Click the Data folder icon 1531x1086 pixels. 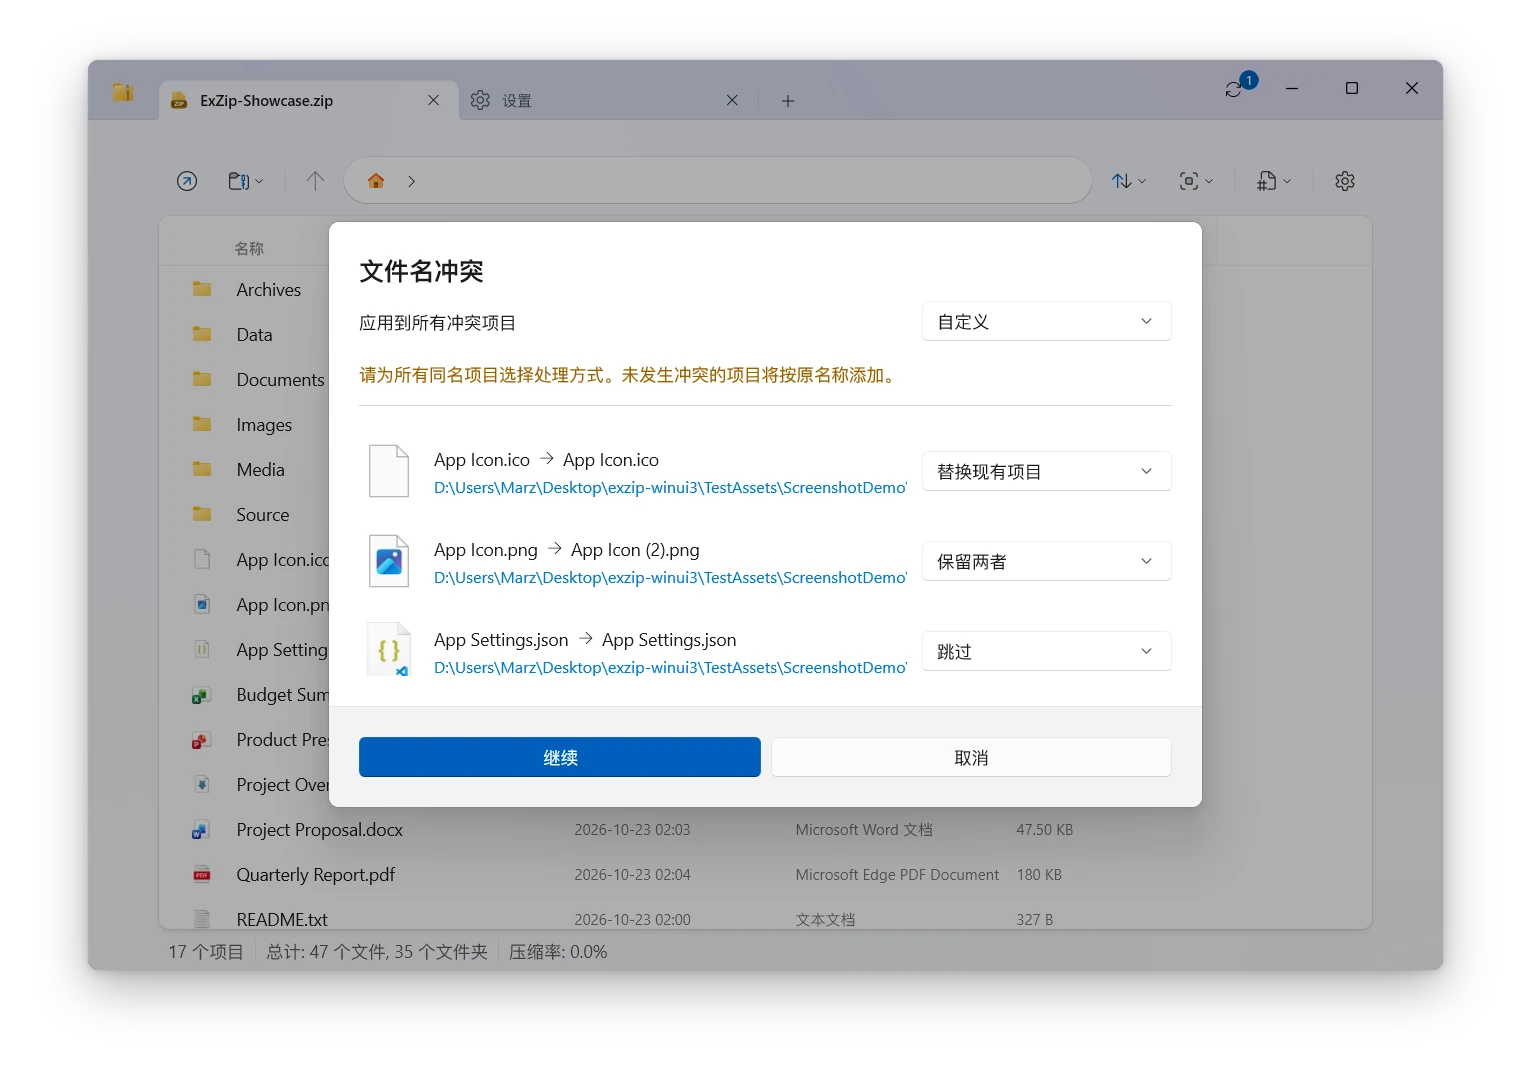[x=202, y=334]
